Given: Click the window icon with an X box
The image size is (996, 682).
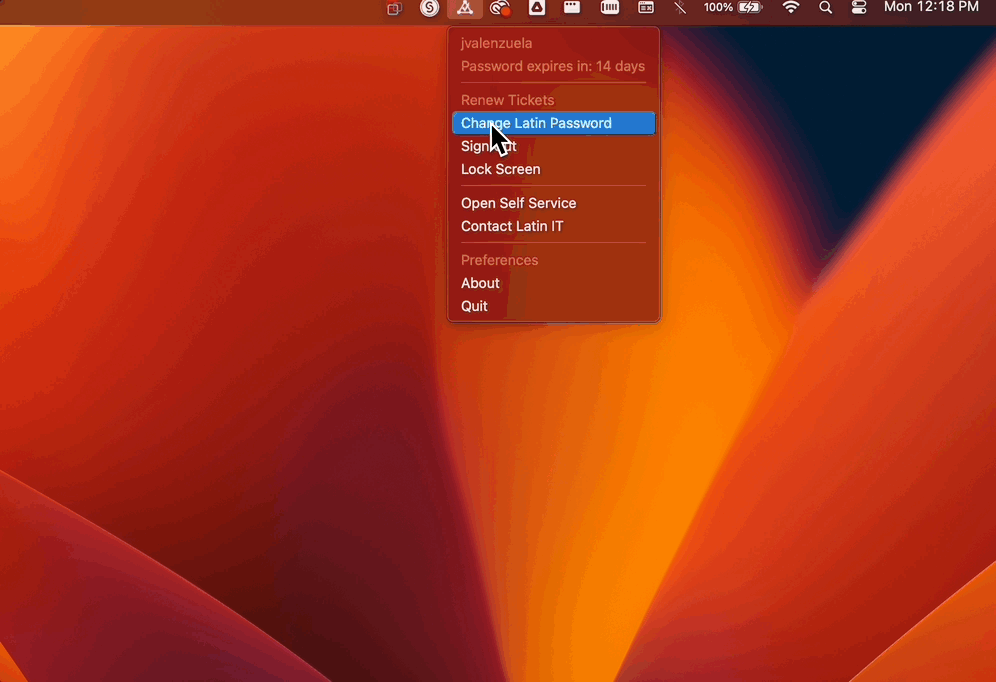Looking at the screenshot, I should point(646,8).
